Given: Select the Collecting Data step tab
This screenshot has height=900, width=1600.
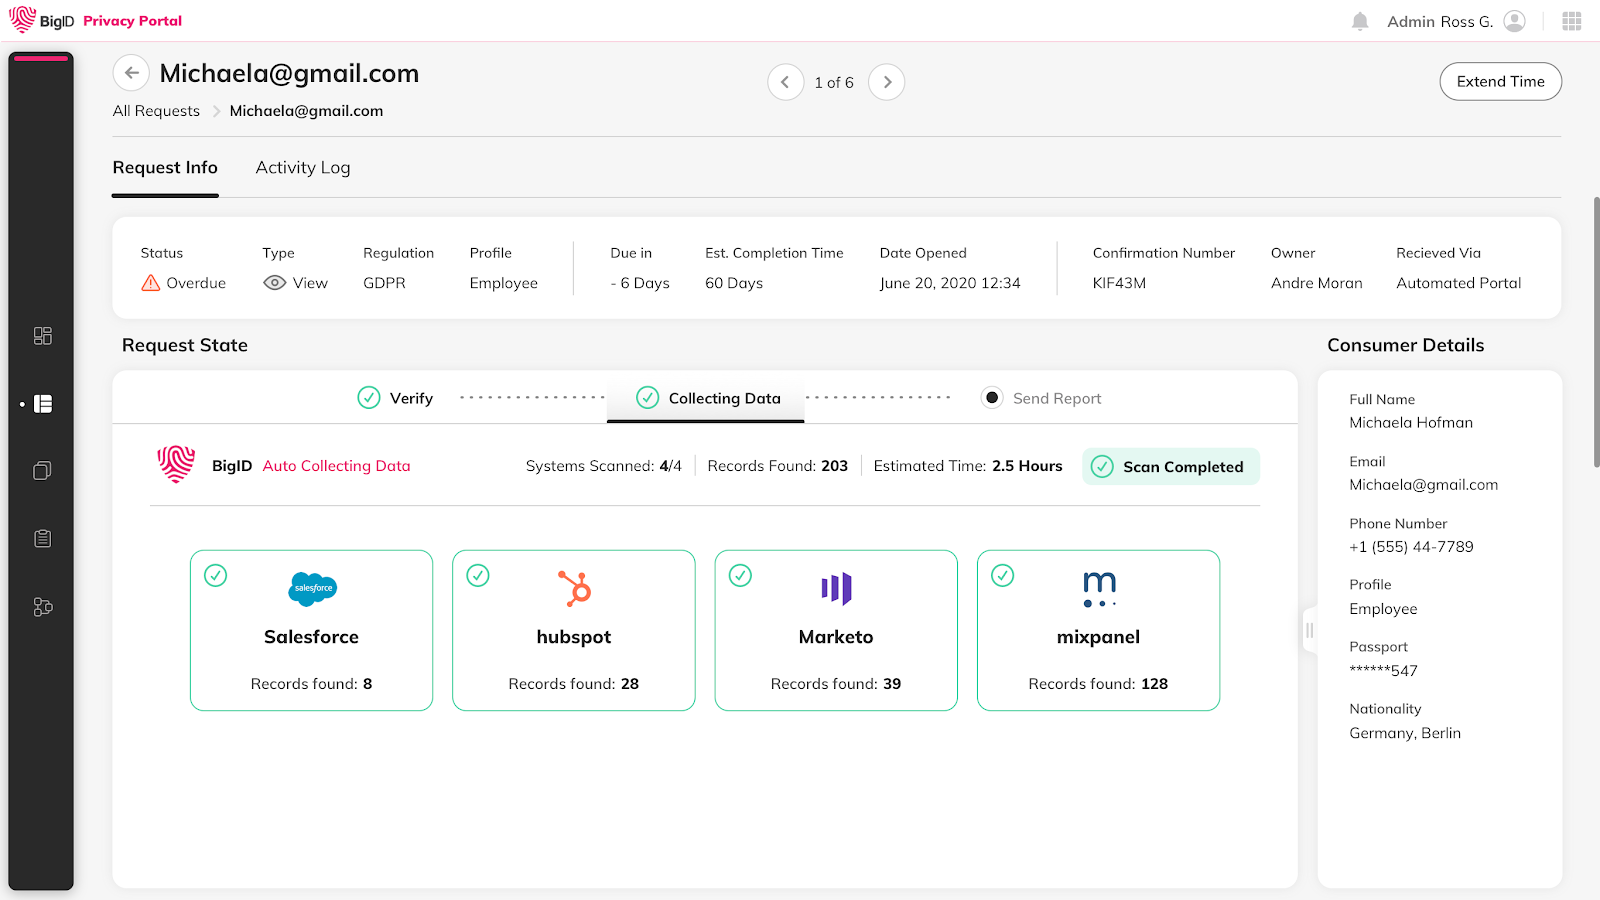Looking at the screenshot, I should 706,398.
